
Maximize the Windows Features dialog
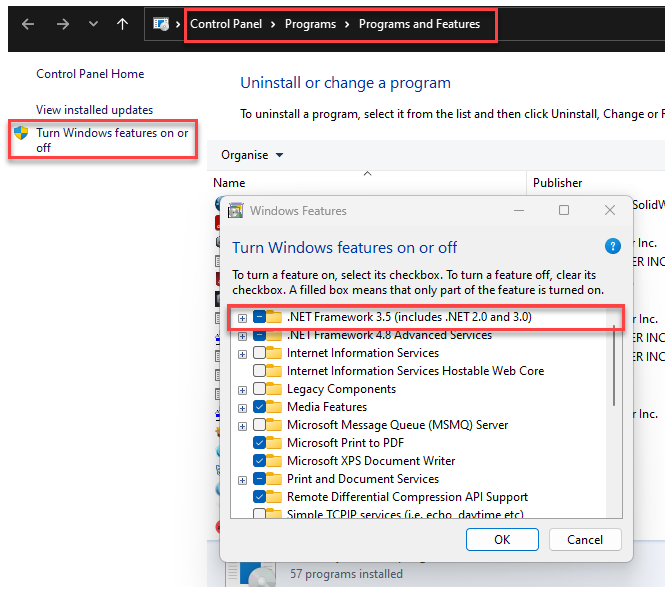click(x=564, y=210)
